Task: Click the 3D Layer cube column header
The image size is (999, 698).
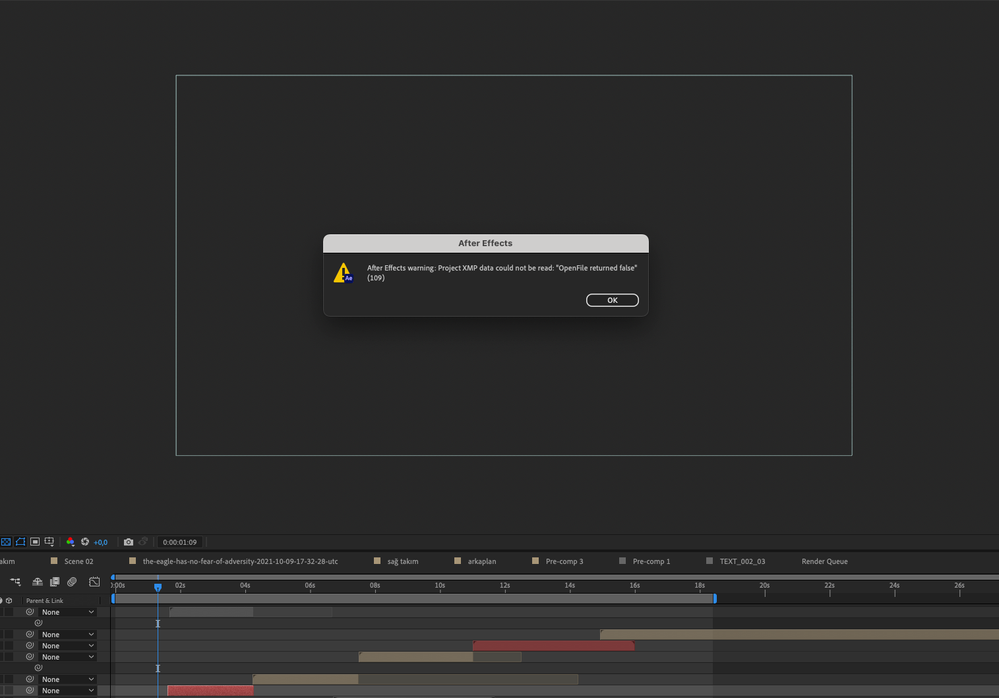Action: coord(9,601)
